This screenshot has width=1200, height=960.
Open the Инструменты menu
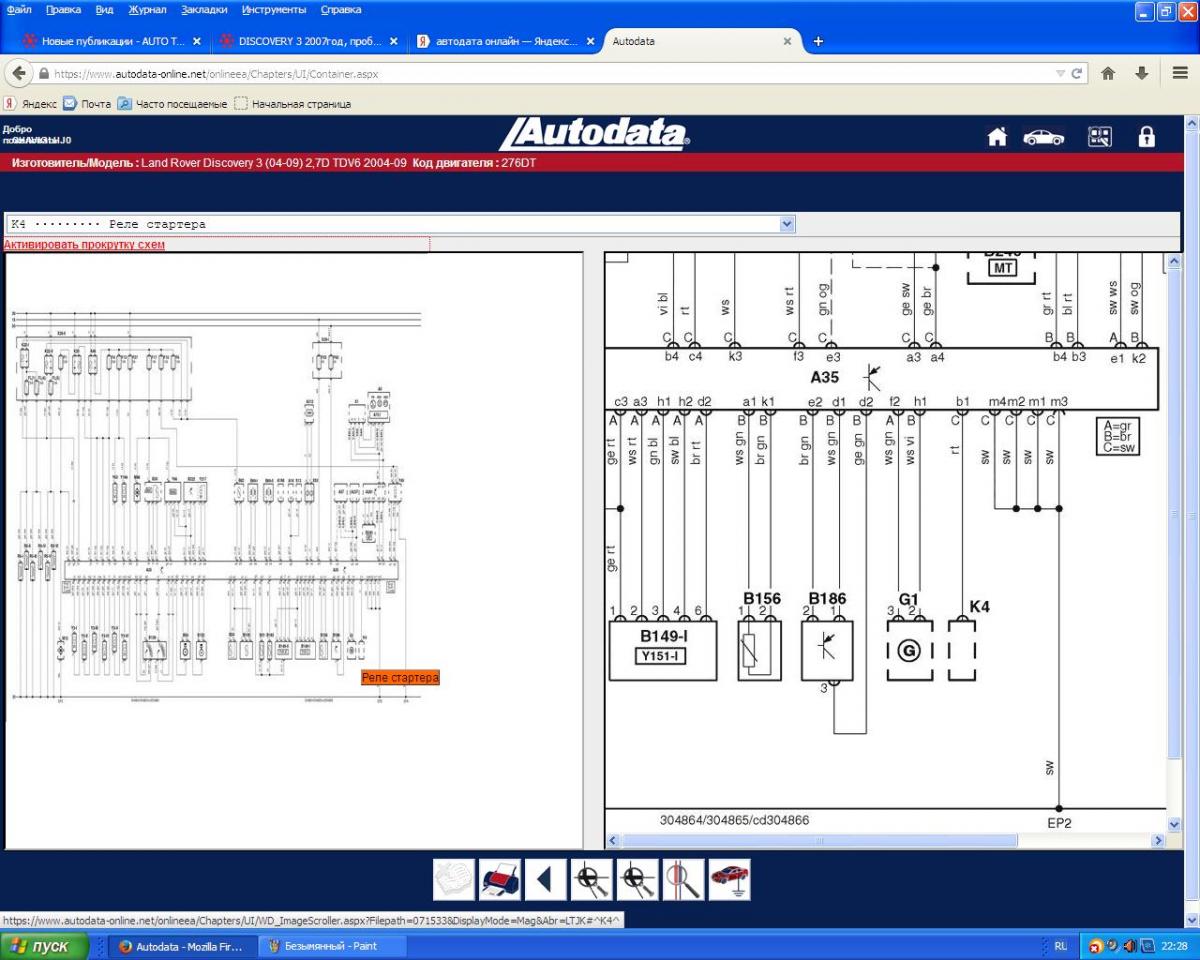click(274, 10)
